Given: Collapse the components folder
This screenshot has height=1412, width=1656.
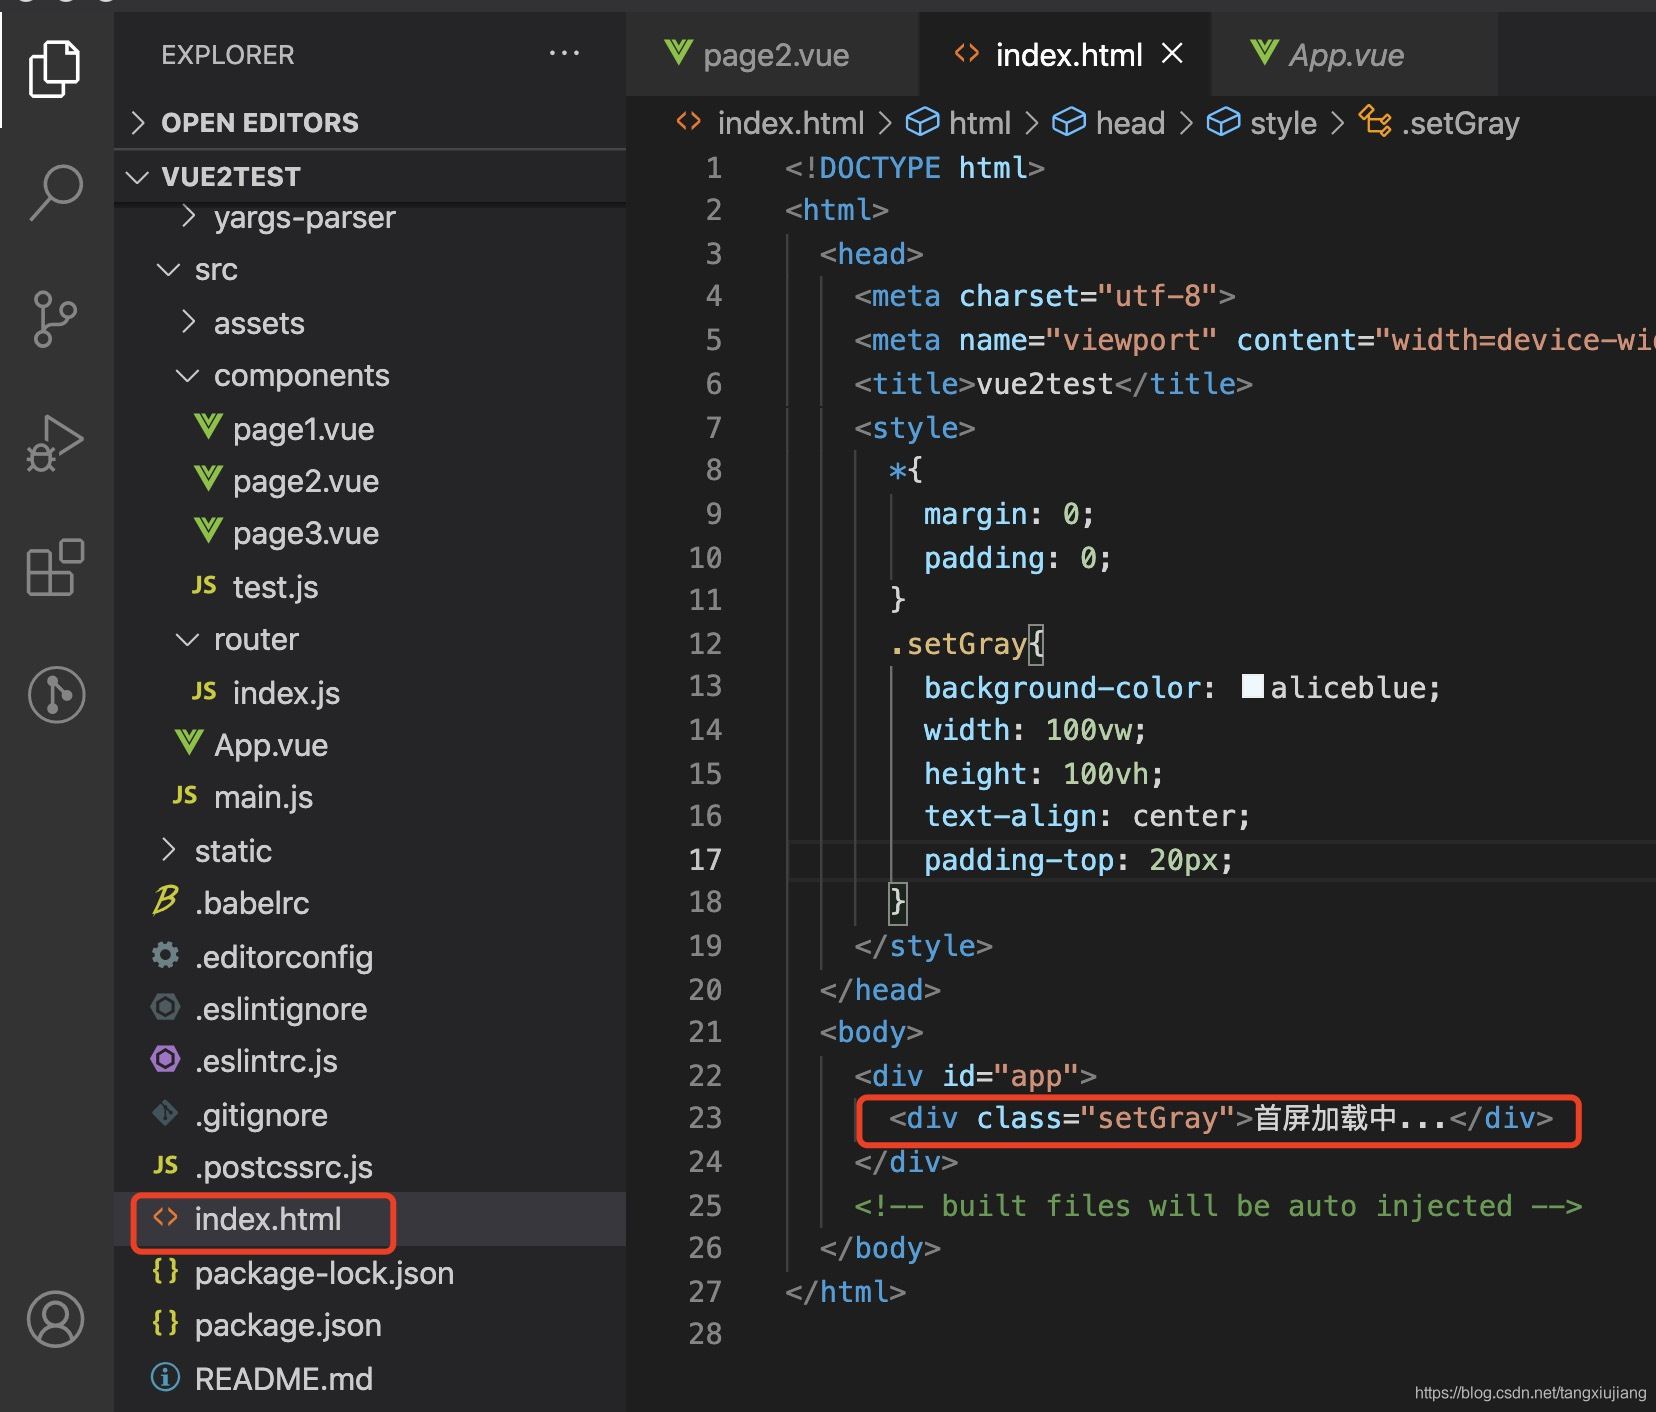Looking at the screenshot, I should tap(300, 376).
